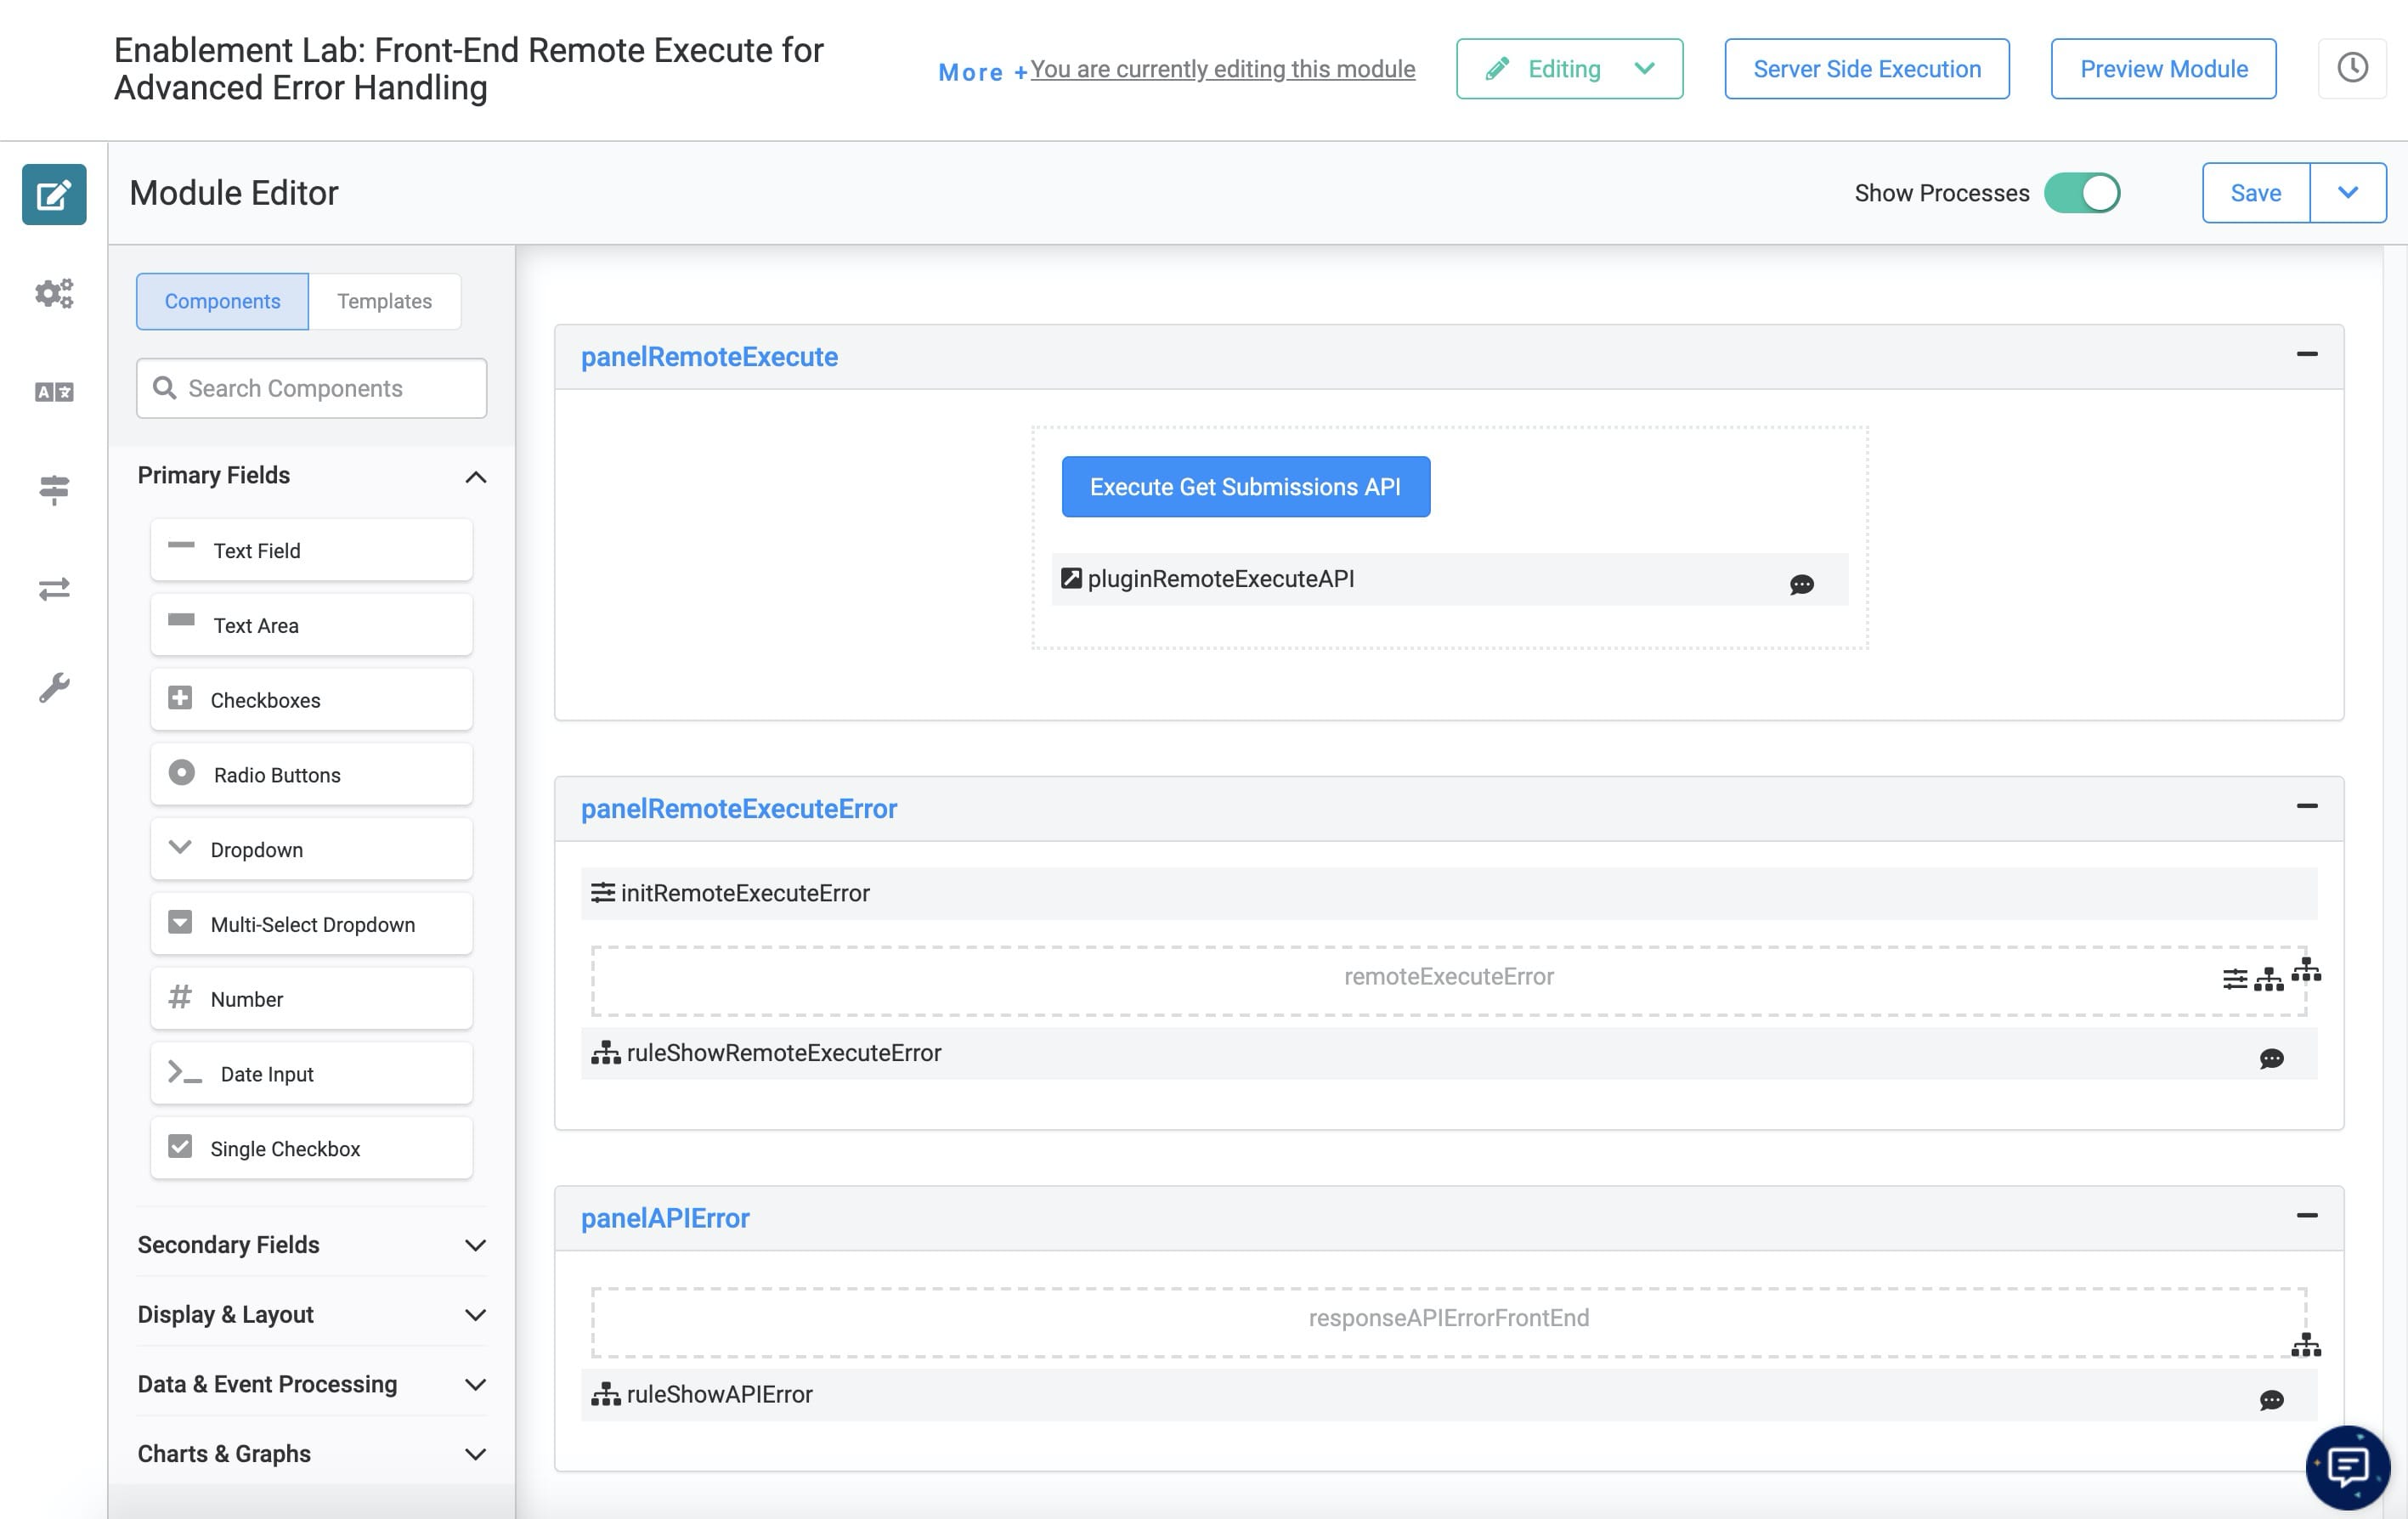Click initializer lines icon on remoteExecuteError field

pyautogui.click(x=2235, y=979)
